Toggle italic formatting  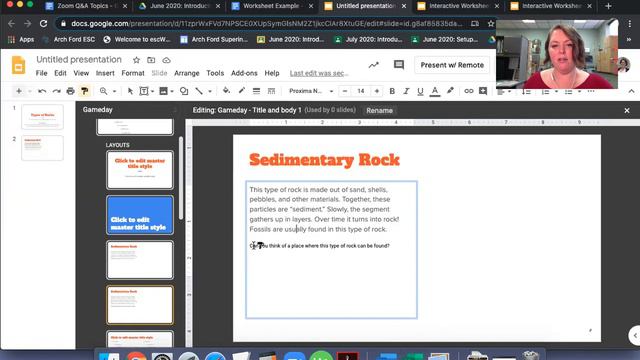406,91
